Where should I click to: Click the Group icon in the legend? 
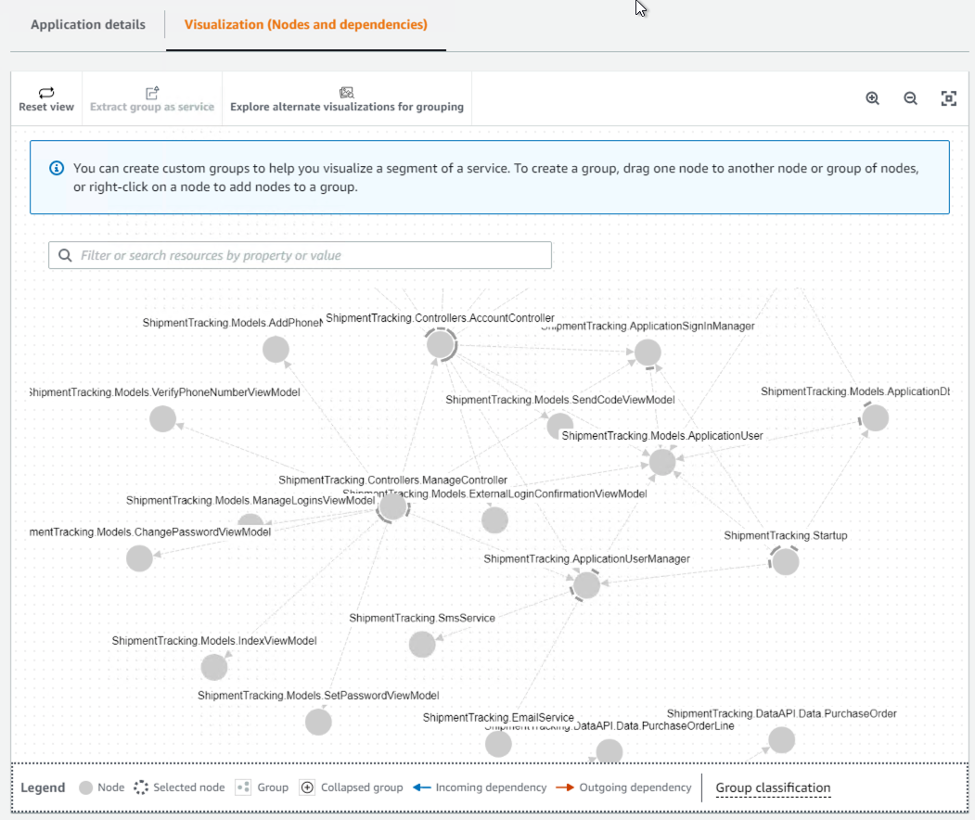tap(241, 787)
